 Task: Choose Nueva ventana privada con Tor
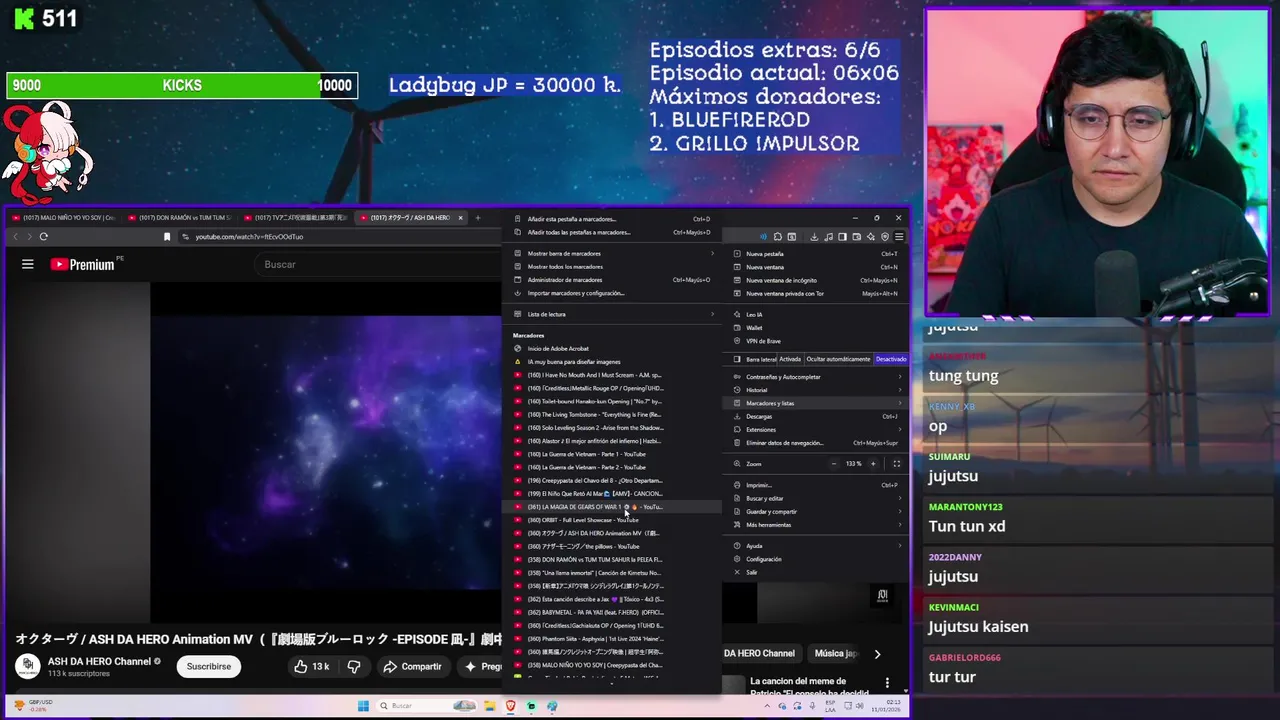tap(817, 293)
